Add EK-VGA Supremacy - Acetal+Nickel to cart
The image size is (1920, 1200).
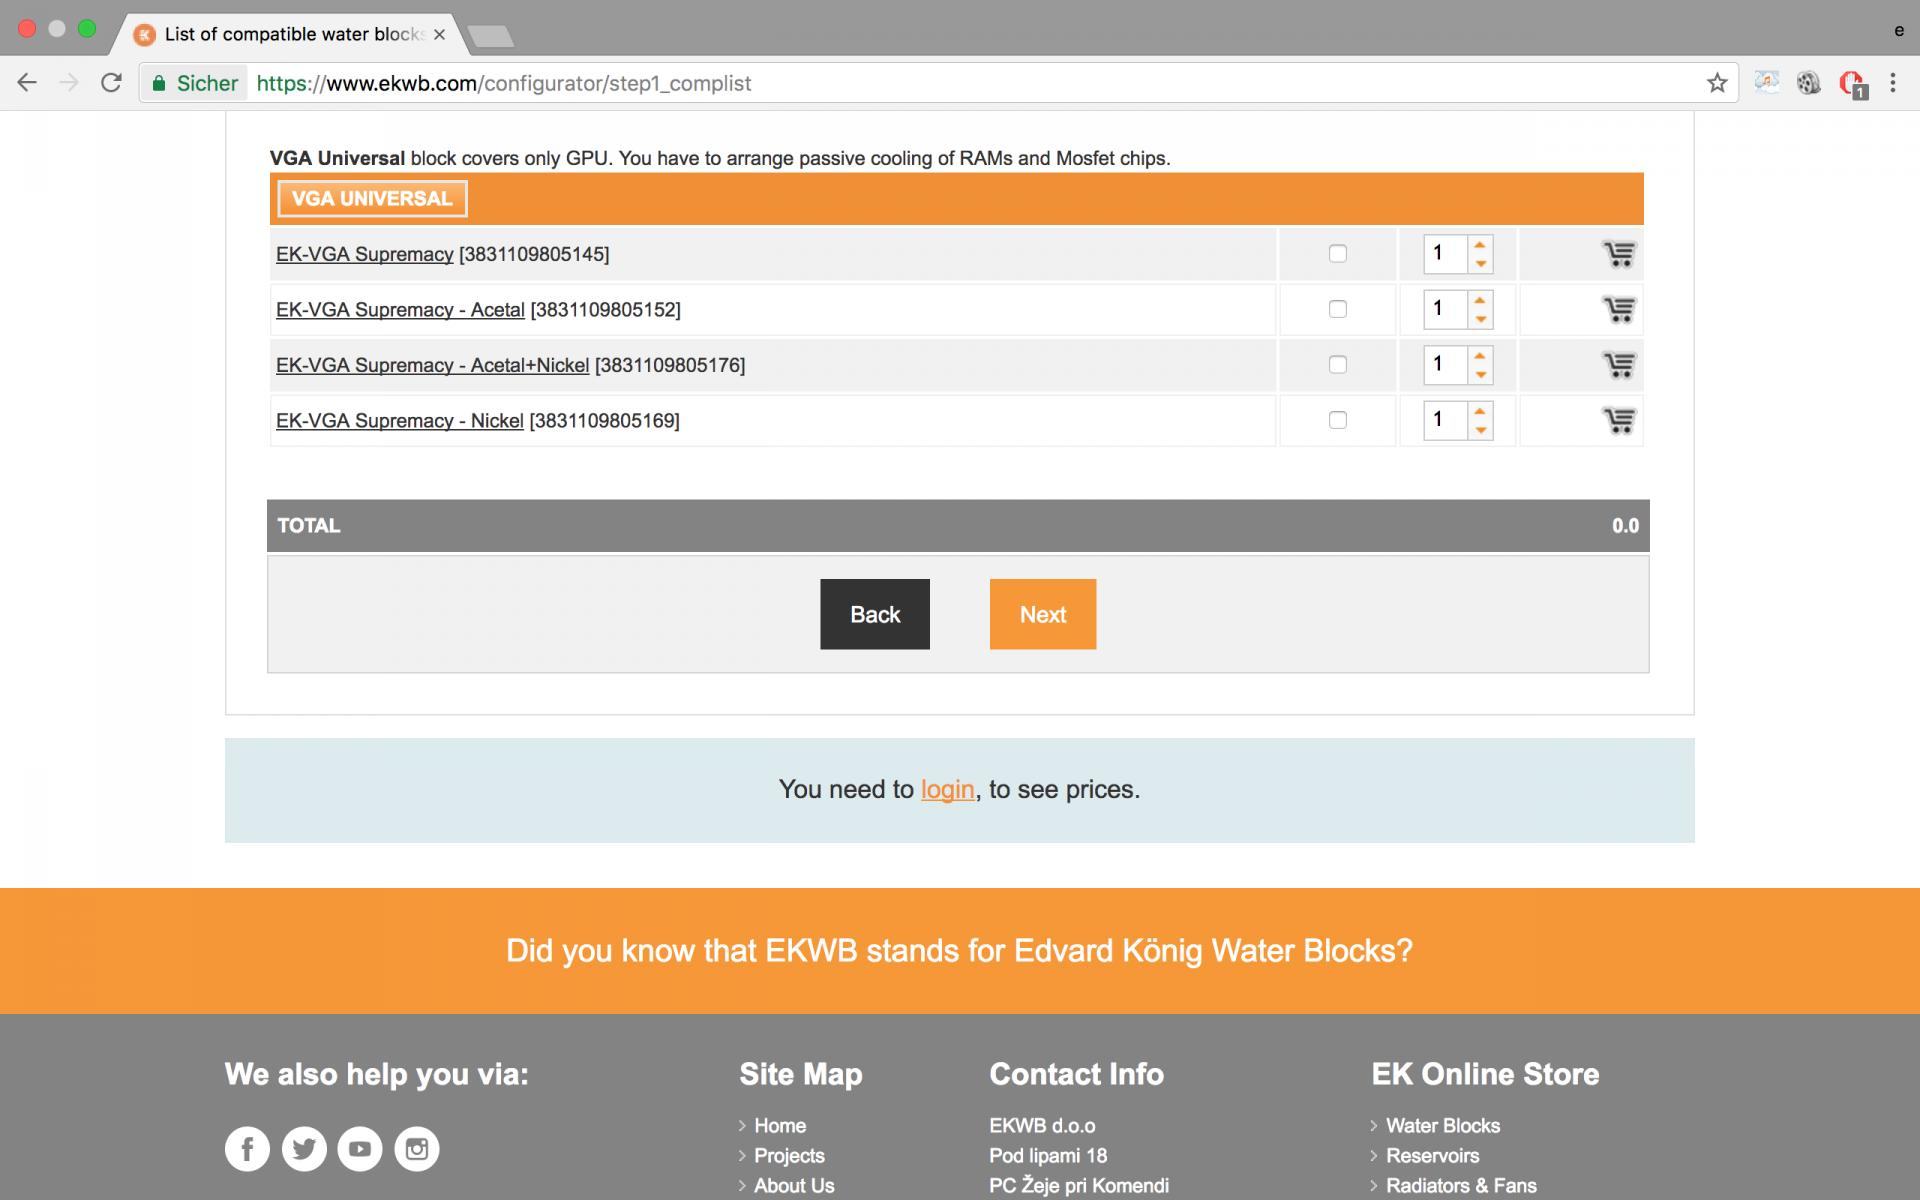tap(1619, 365)
